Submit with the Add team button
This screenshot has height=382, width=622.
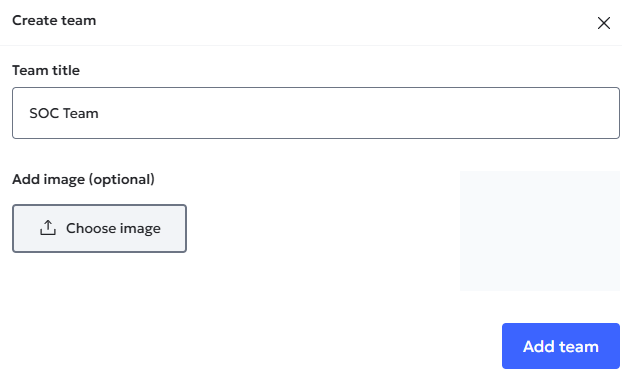click(x=561, y=346)
